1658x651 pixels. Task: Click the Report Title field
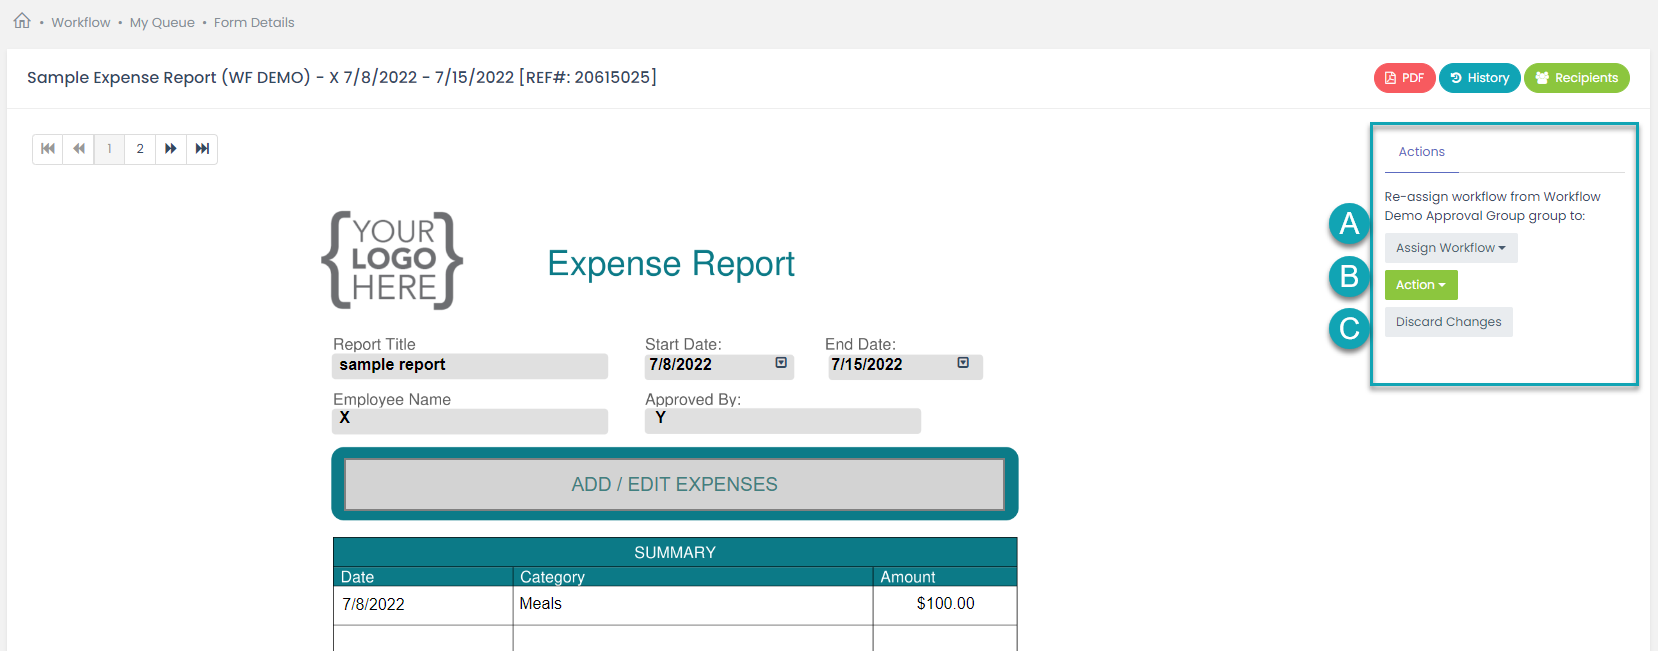[x=470, y=366]
